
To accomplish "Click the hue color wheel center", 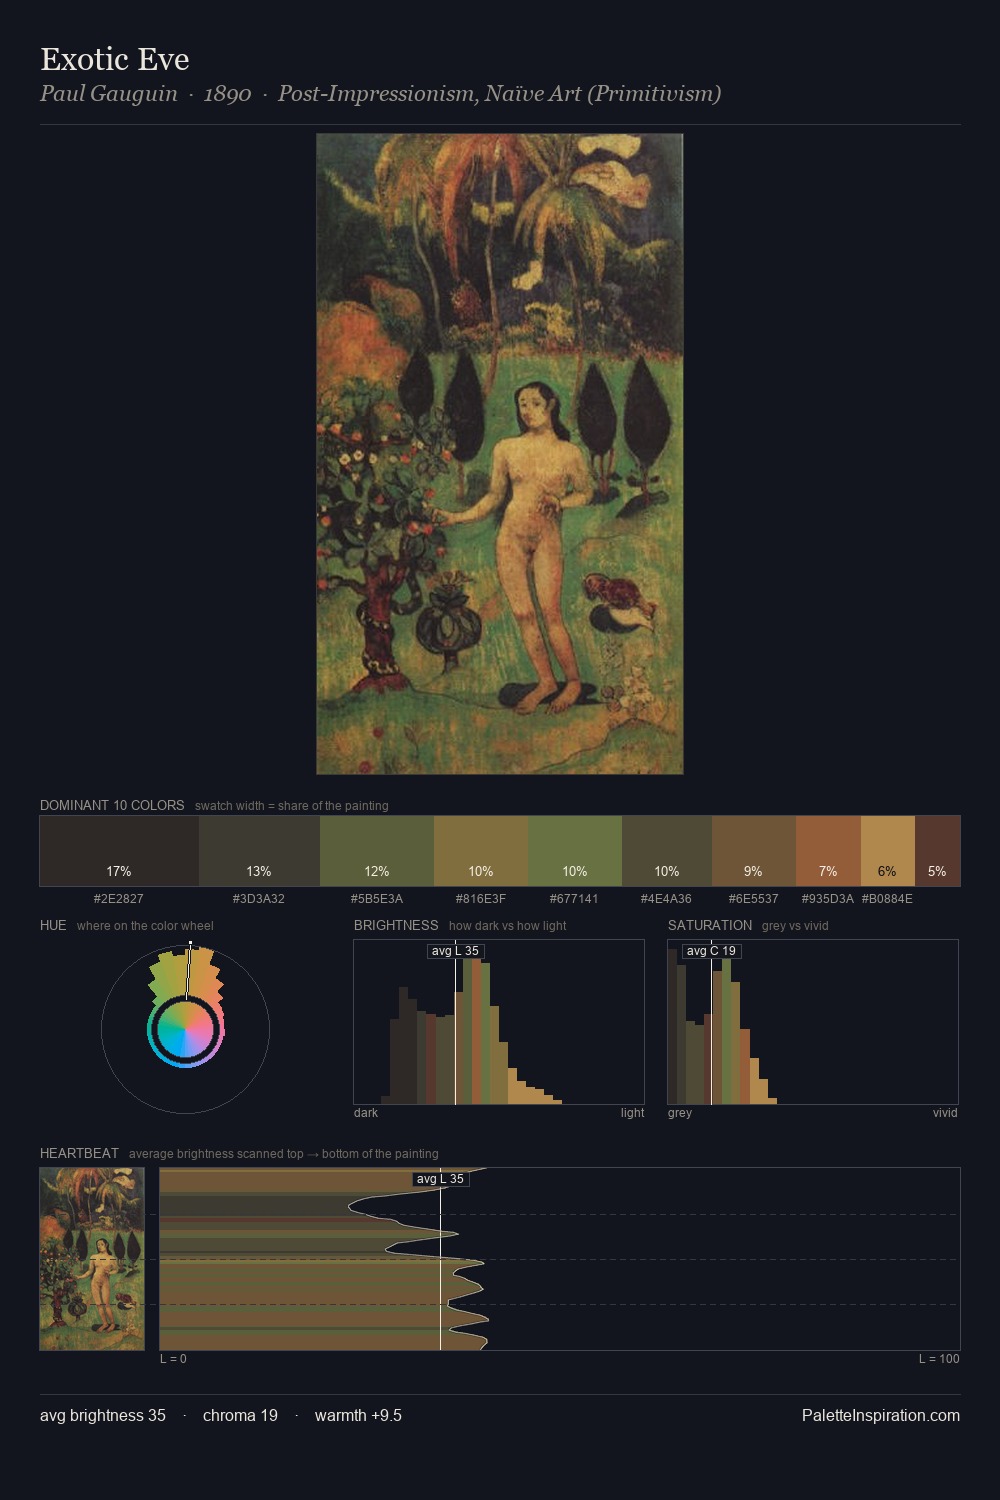I will [x=186, y=1029].
